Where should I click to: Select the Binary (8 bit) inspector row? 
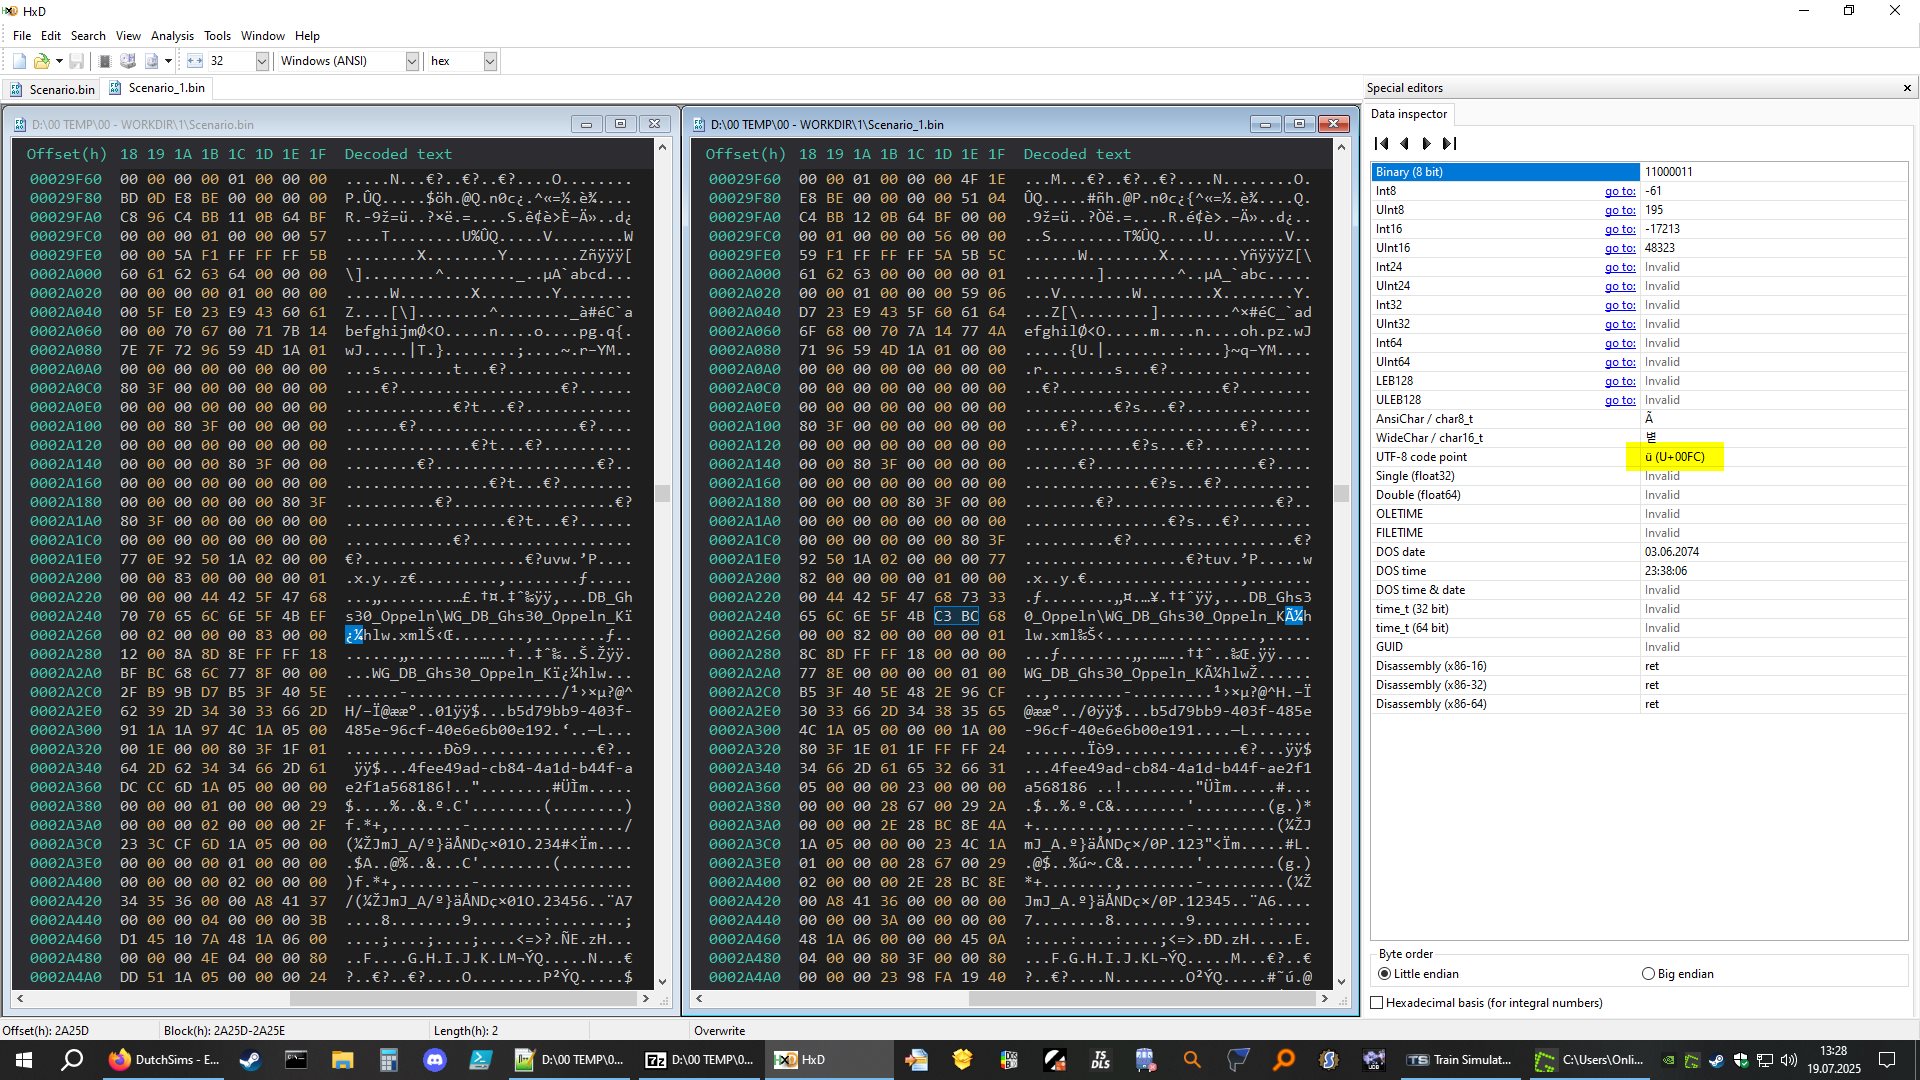[1639, 172]
